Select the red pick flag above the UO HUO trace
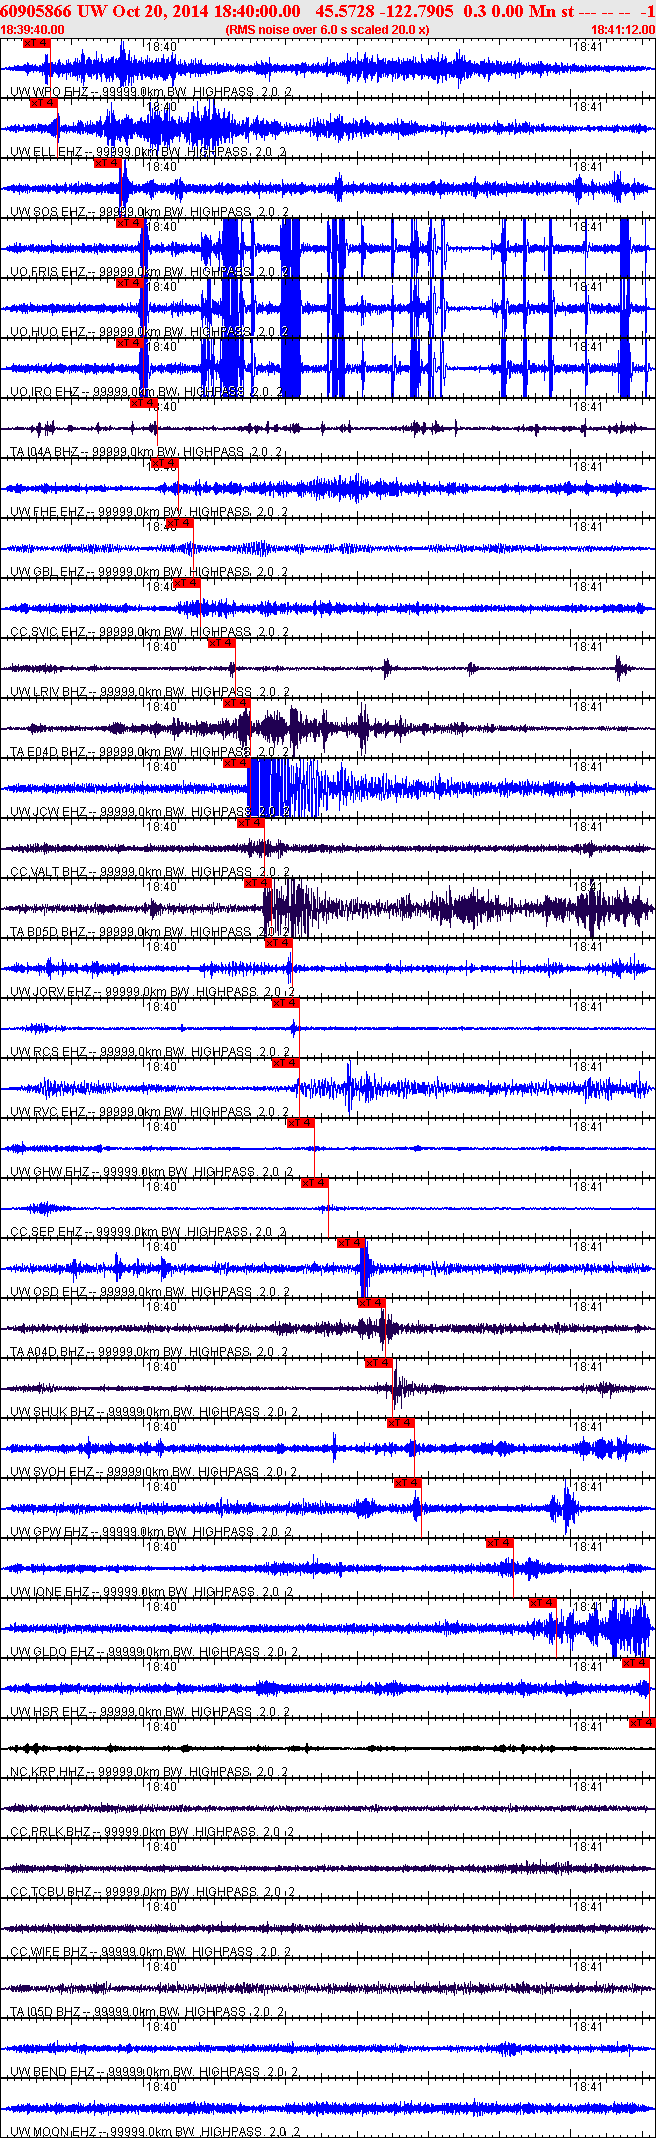The width and height of the screenshot is (656, 2138). (130, 283)
